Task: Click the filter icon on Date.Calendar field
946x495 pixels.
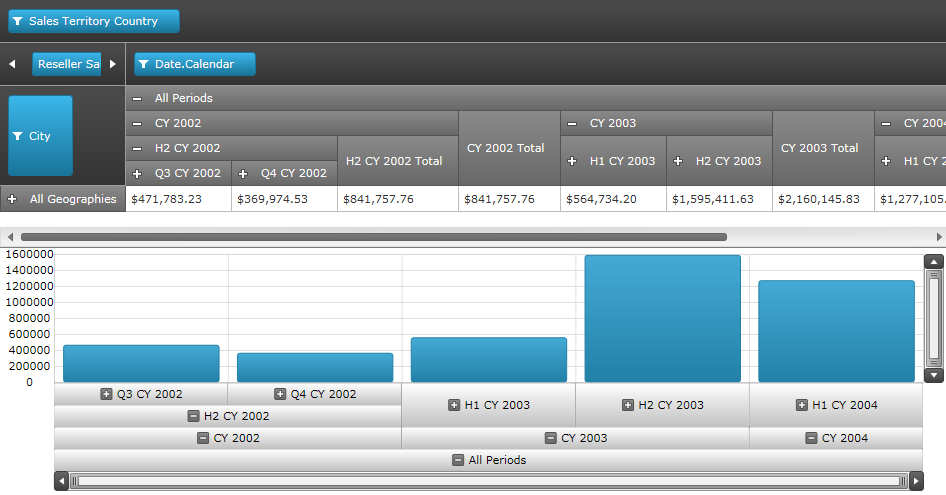Action: coord(144,64)
